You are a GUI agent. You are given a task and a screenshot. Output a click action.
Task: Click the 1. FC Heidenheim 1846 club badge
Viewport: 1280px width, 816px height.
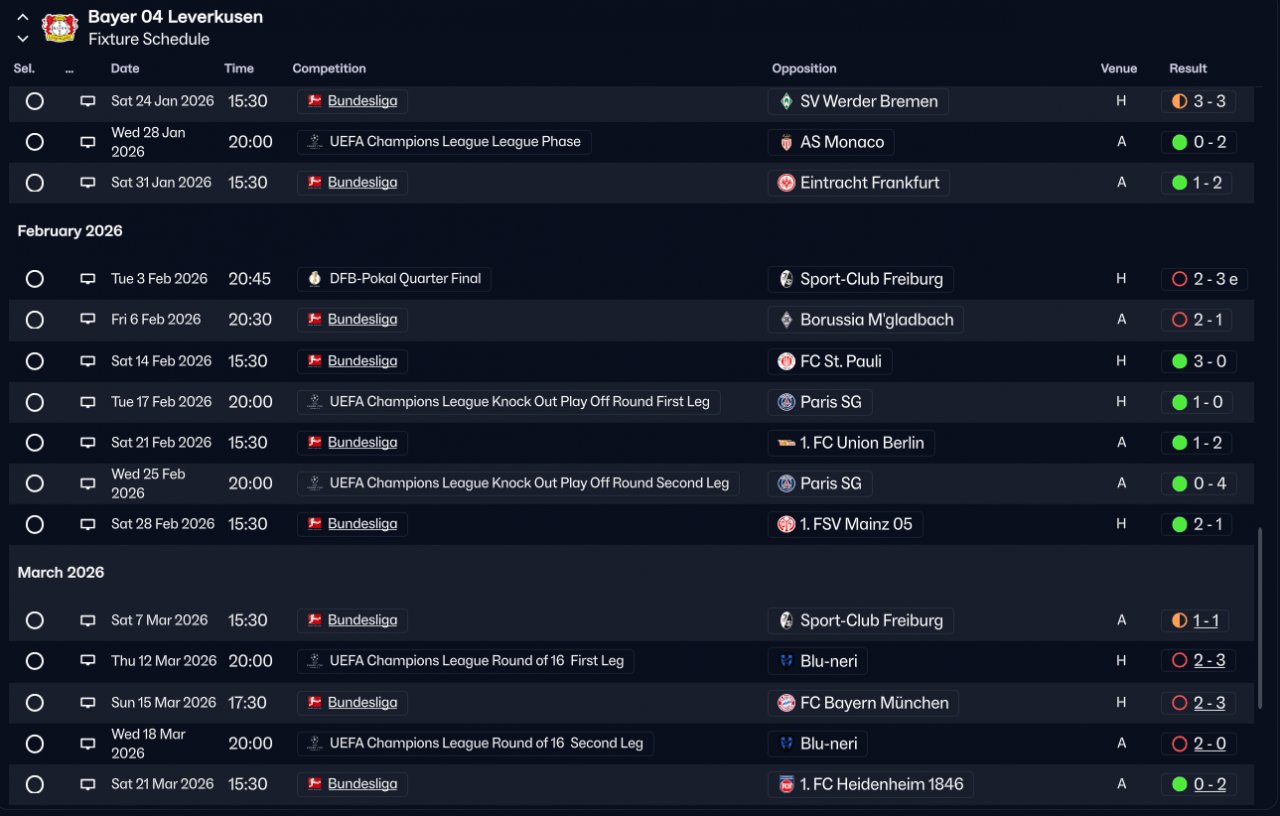tap(787, 785)
